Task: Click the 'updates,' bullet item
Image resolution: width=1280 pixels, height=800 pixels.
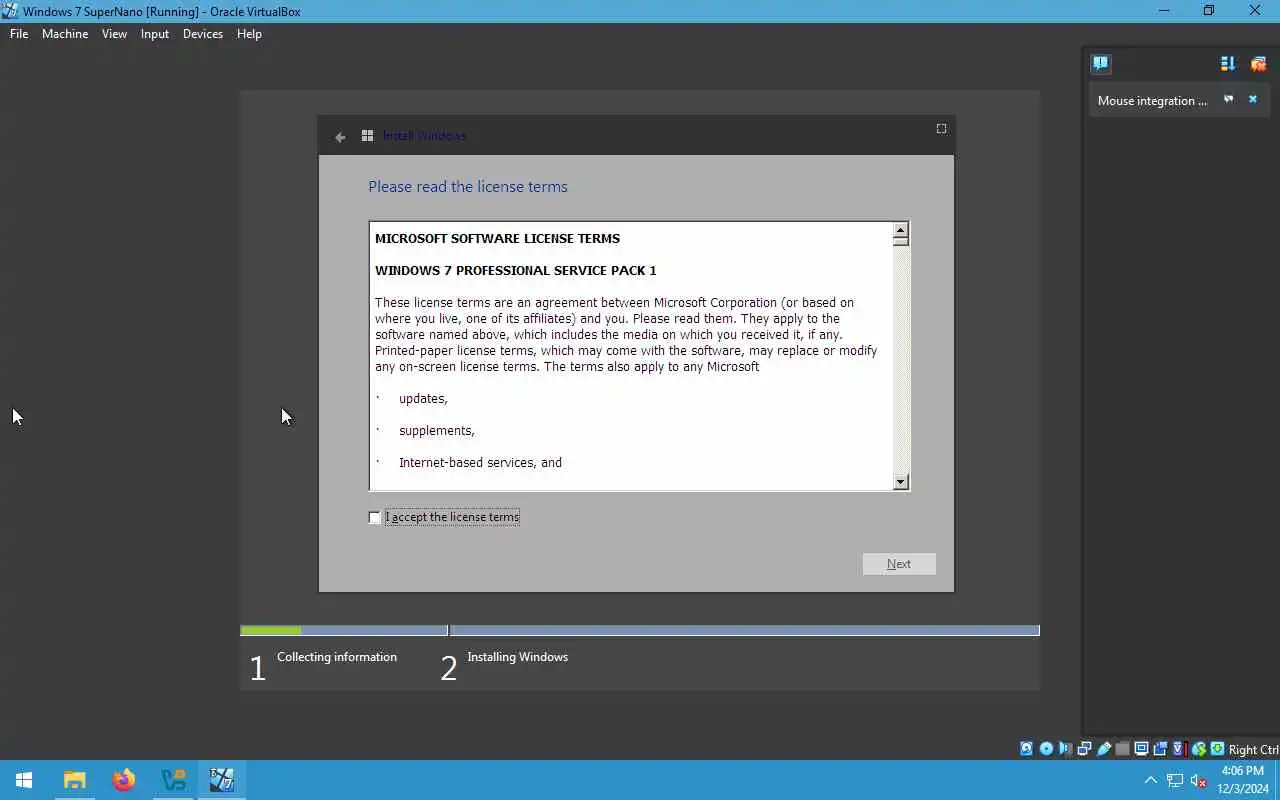Action: (423, 398)
